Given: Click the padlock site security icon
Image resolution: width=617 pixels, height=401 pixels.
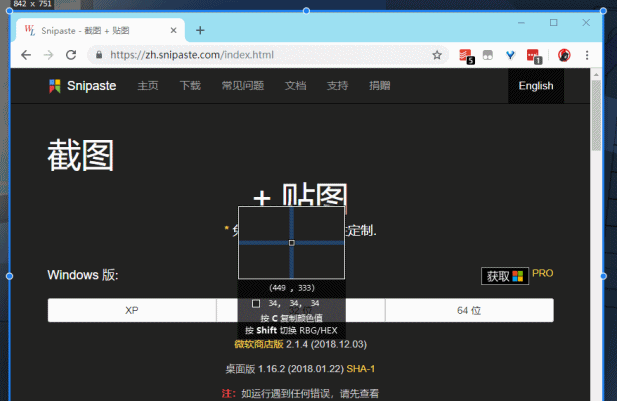Looking at the screenshot, I should pos(99,55).
